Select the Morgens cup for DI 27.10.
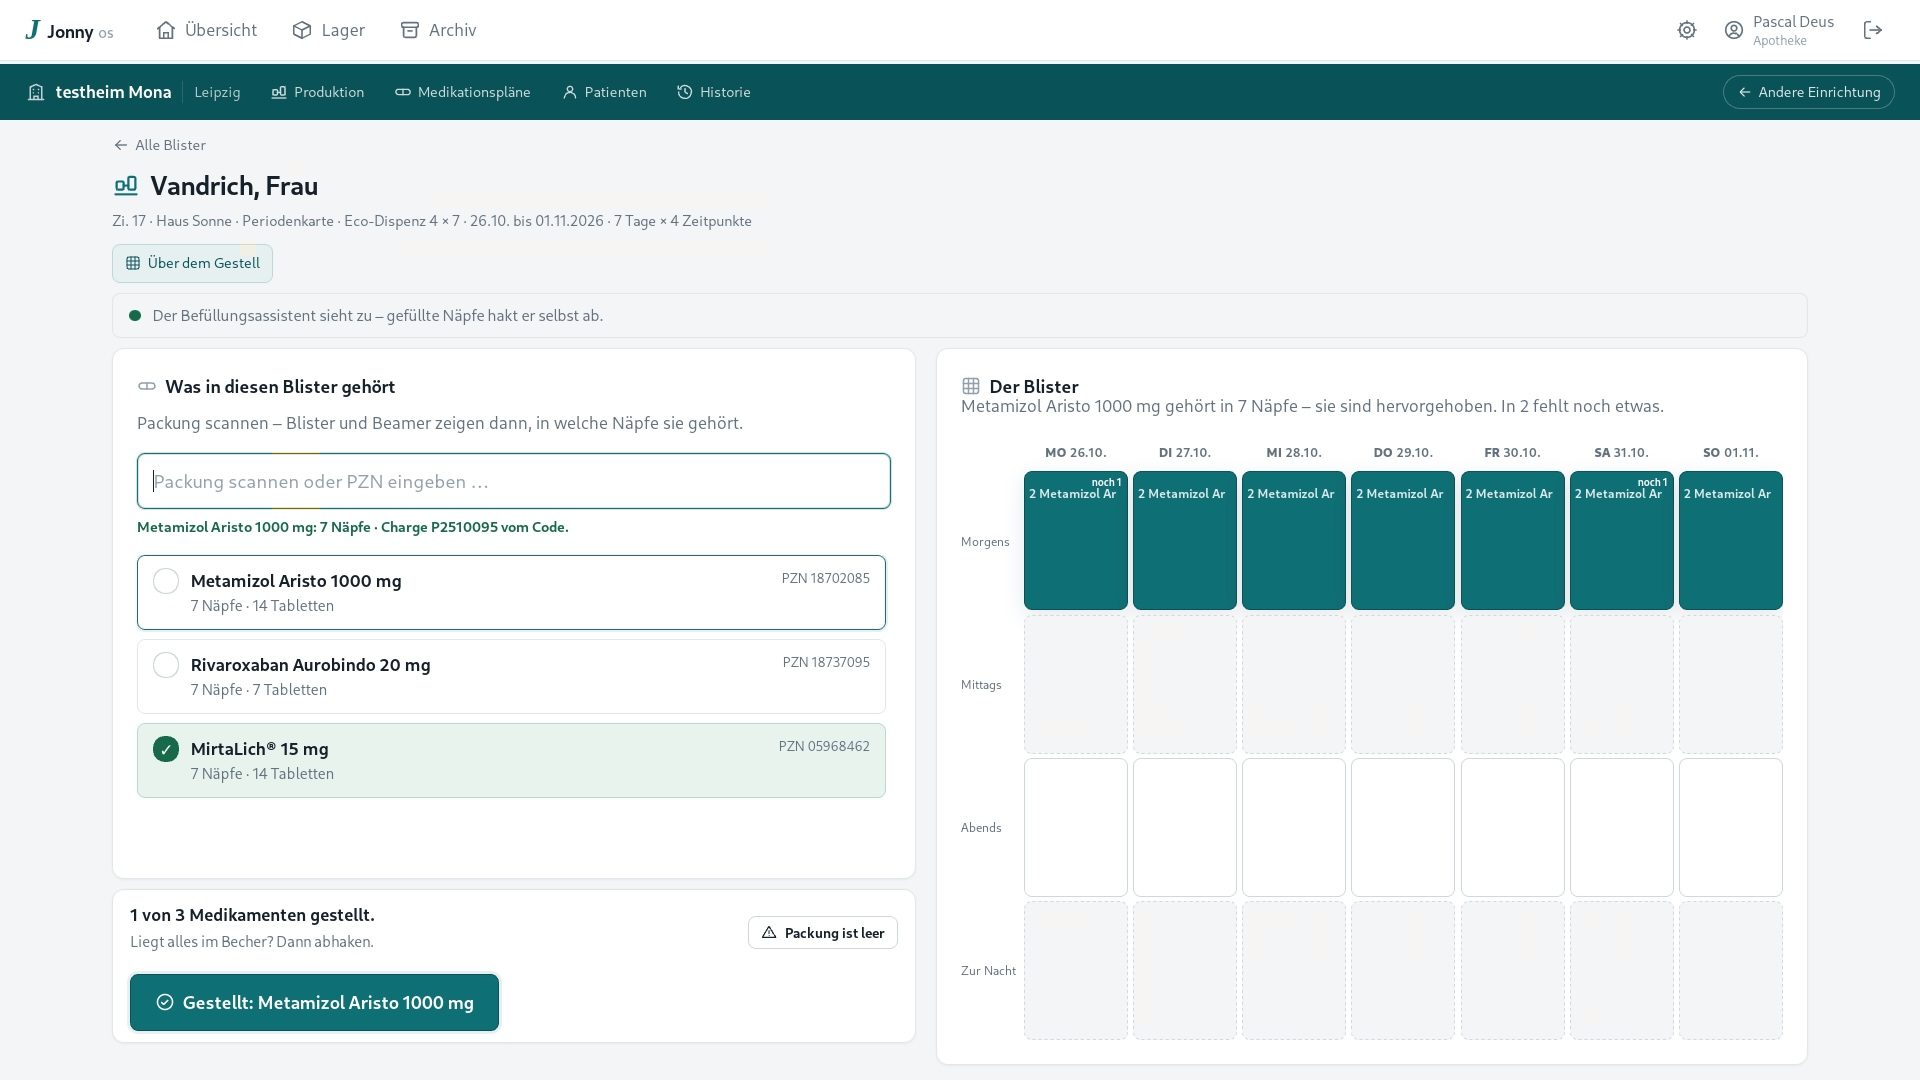 (1185, 540)
